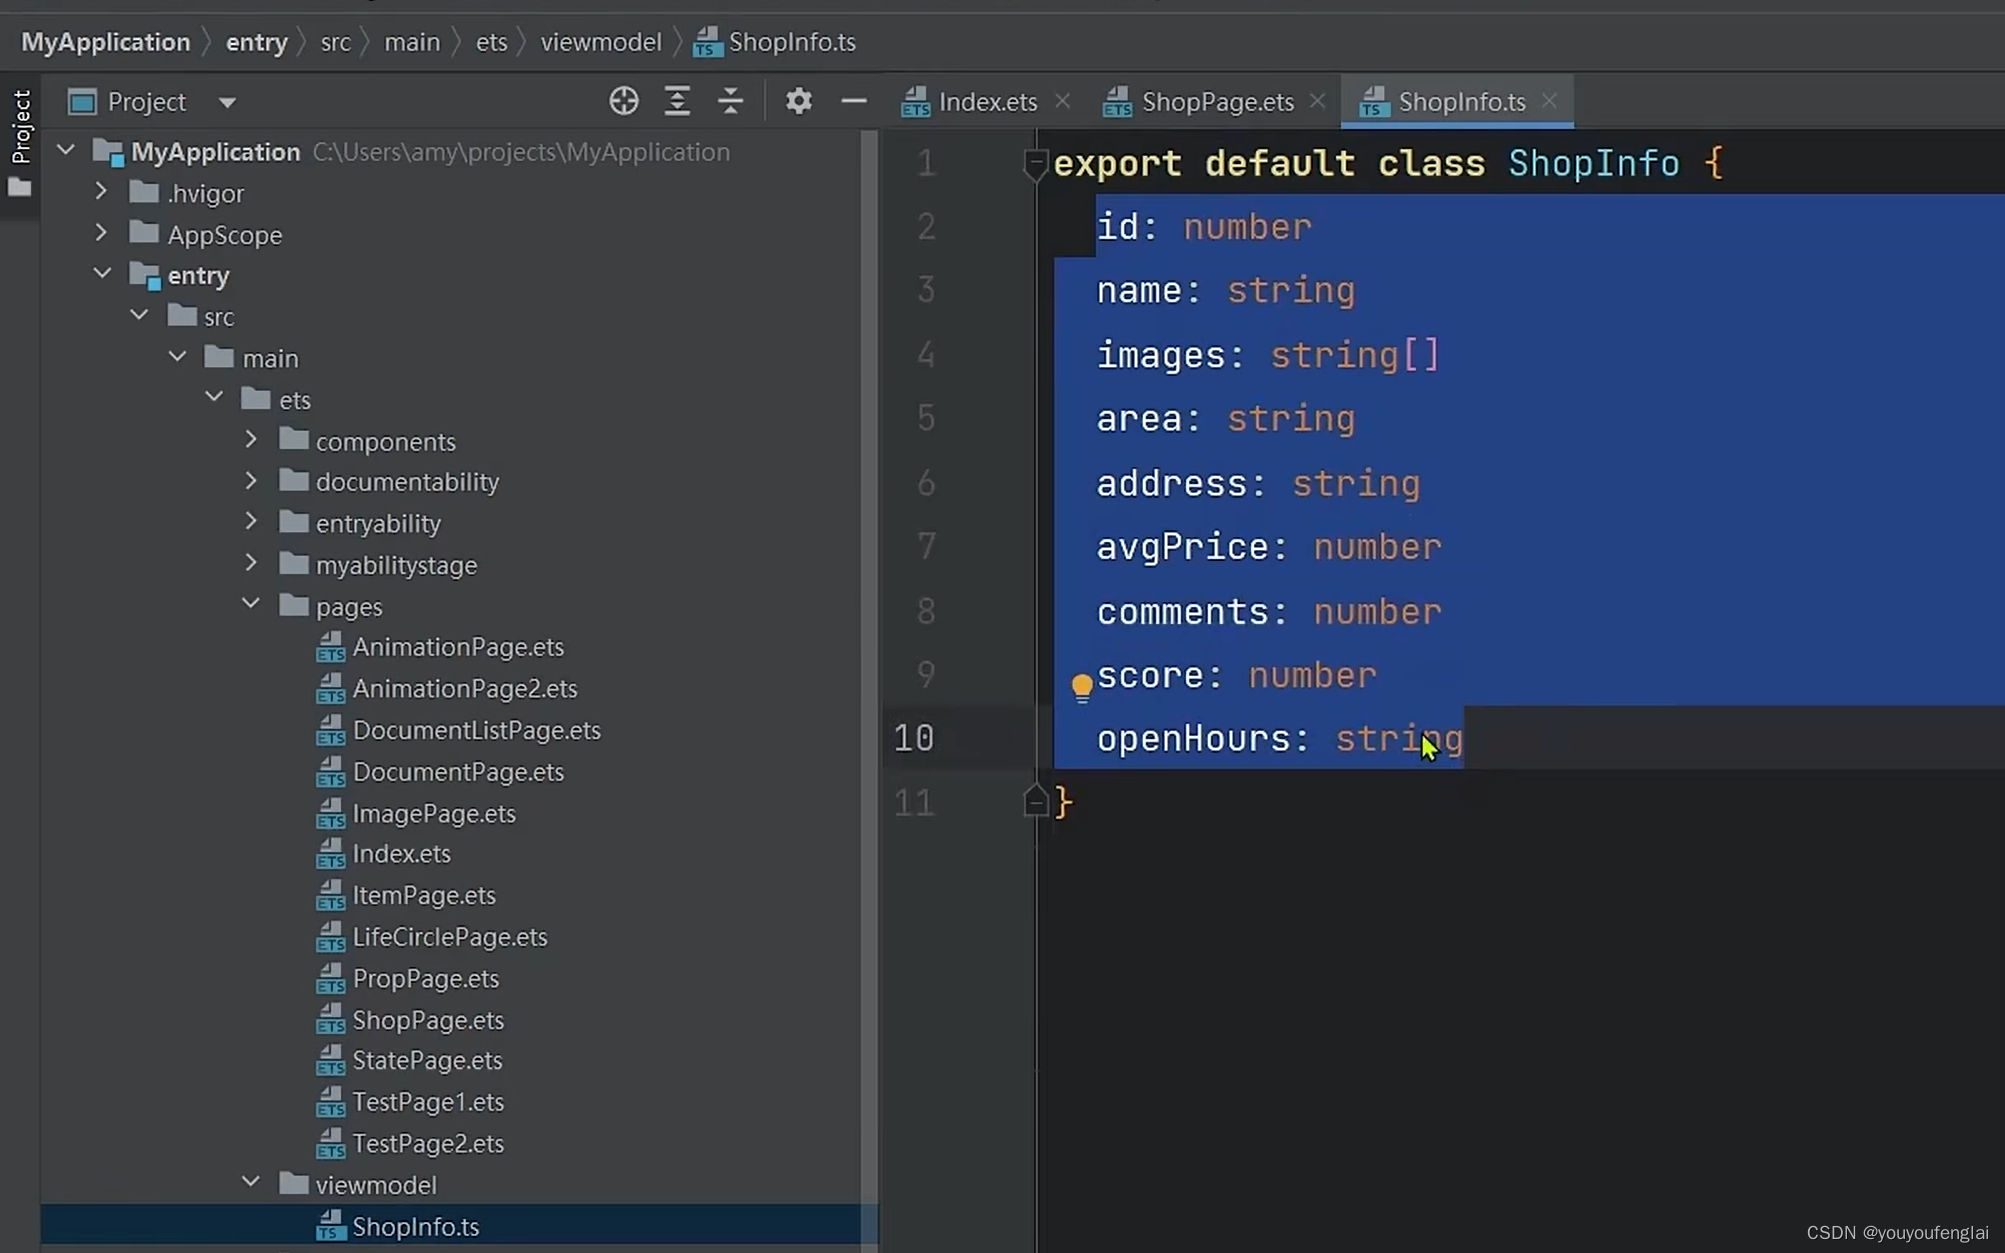Collapse the src folder
Screen dimensions: 2005x1253
[139, 315]
